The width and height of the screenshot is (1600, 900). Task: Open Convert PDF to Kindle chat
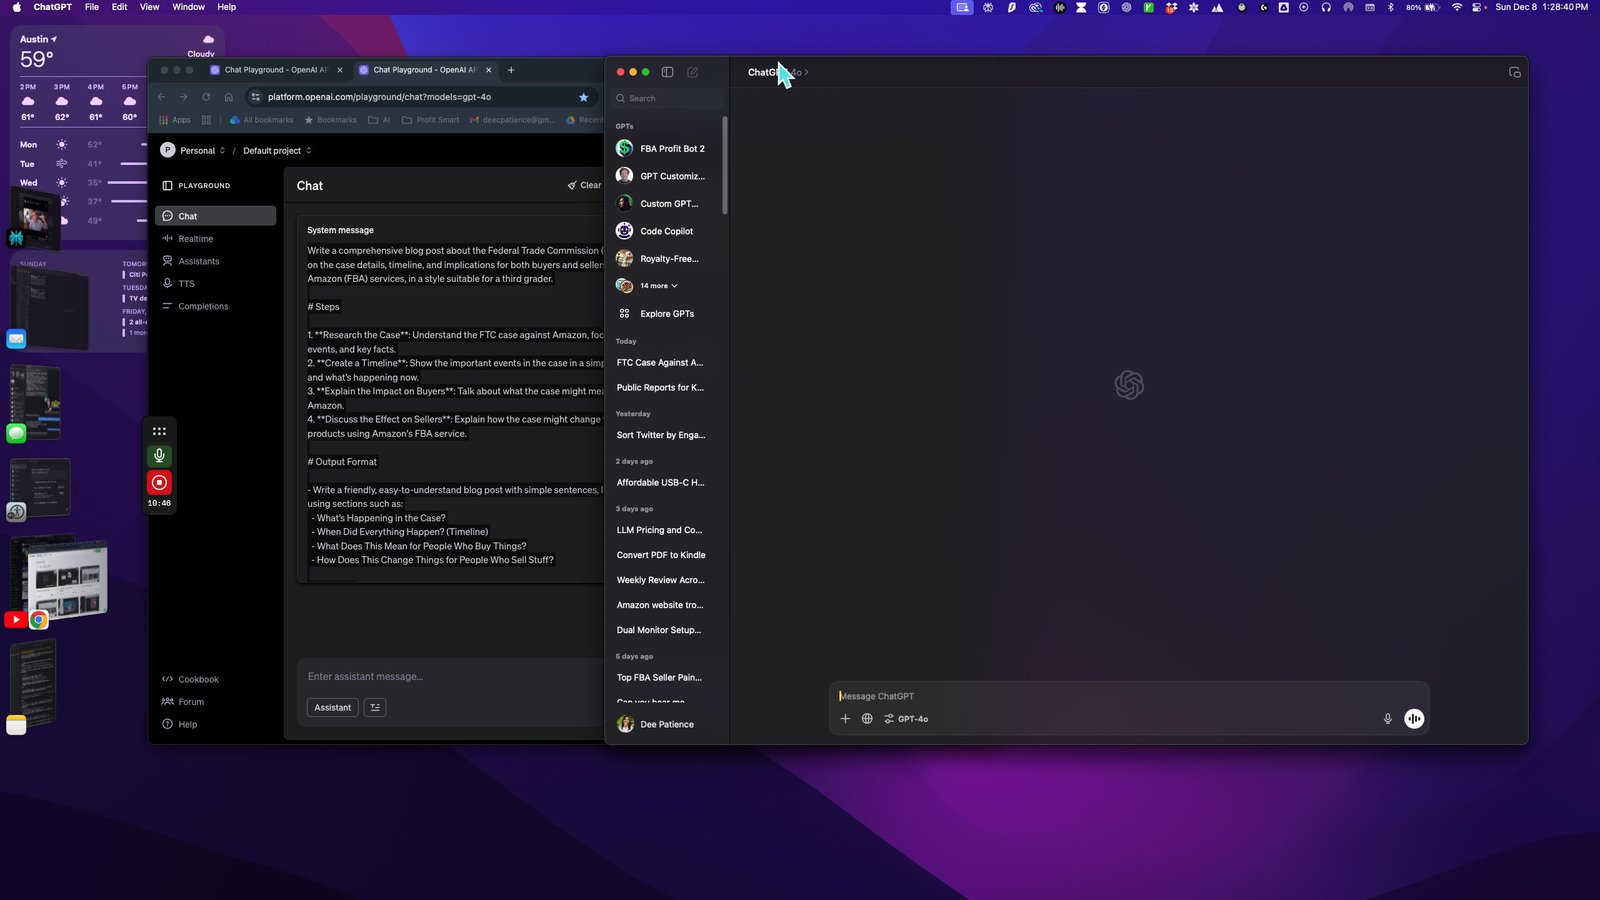pos(661,555)
